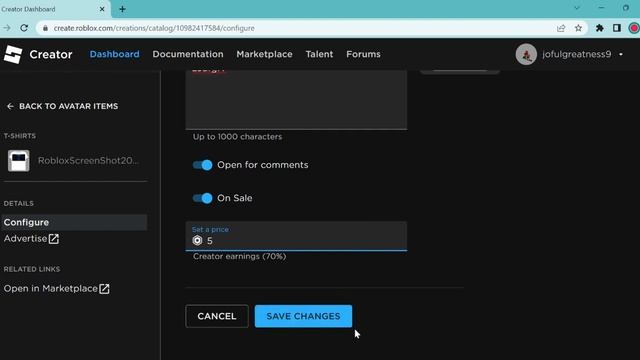Open the Forums nav item

(363, 54)
